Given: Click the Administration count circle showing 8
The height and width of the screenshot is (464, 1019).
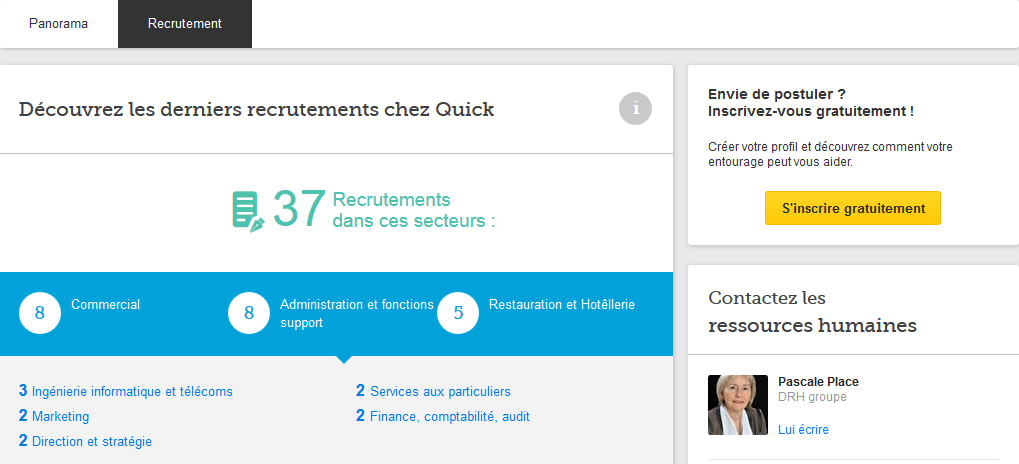Looking at the screenshot, I should 249,313.
